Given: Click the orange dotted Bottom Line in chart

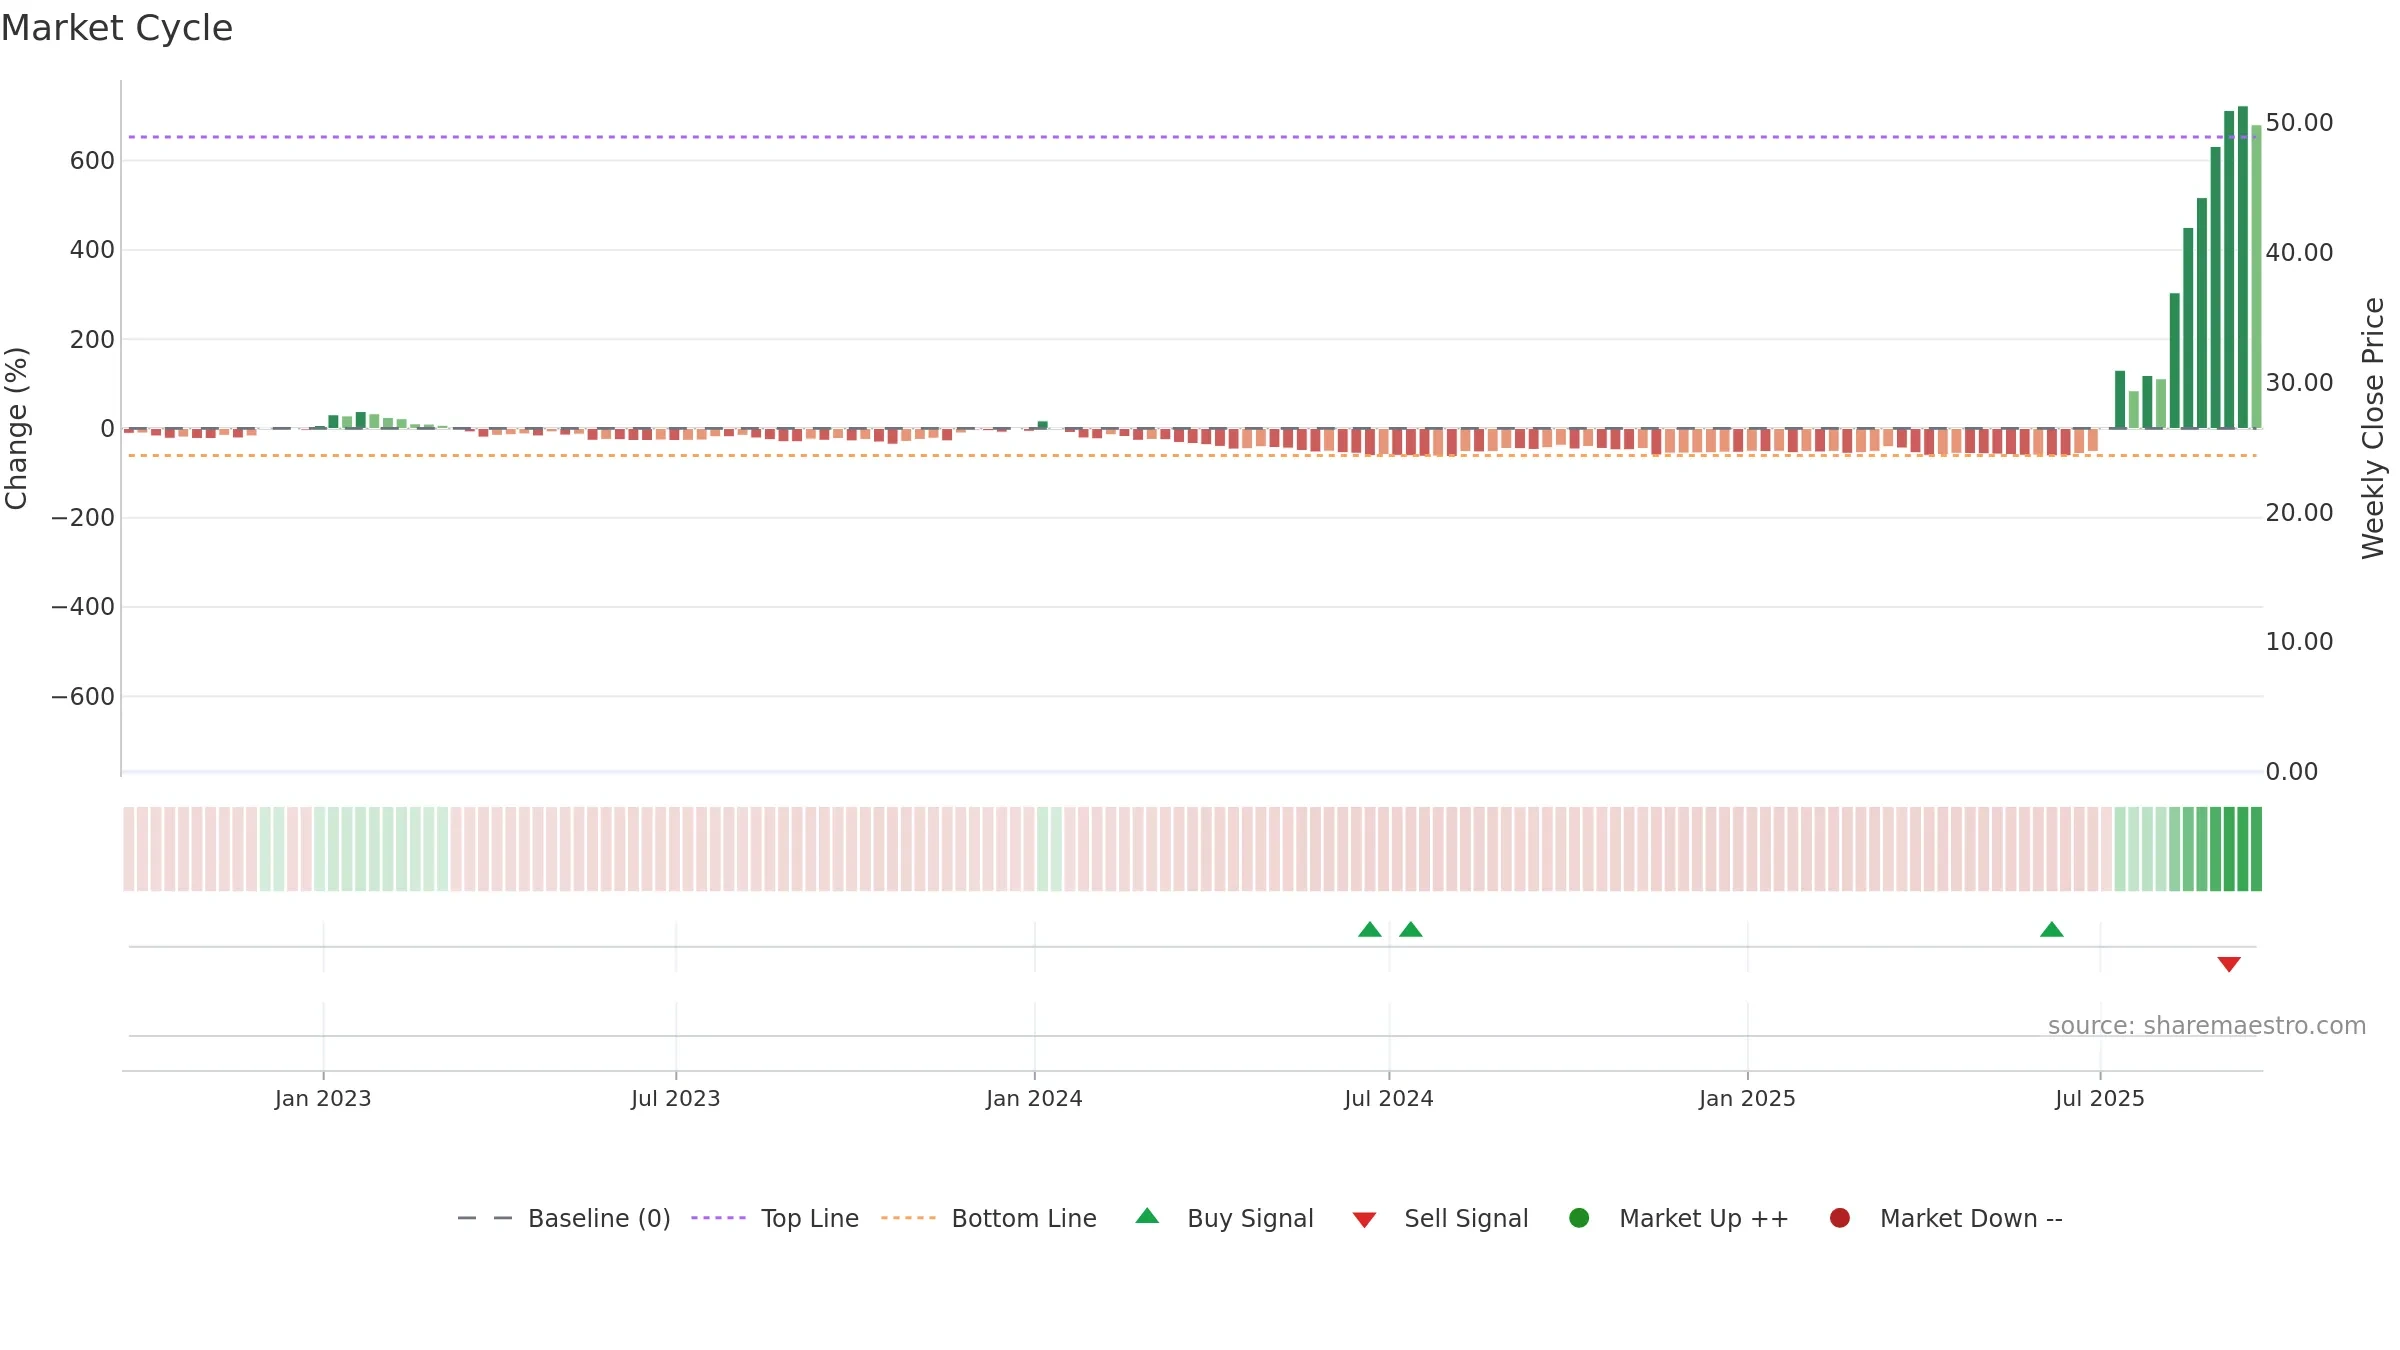Looking at the screenshot, I should coord(1192,456).
